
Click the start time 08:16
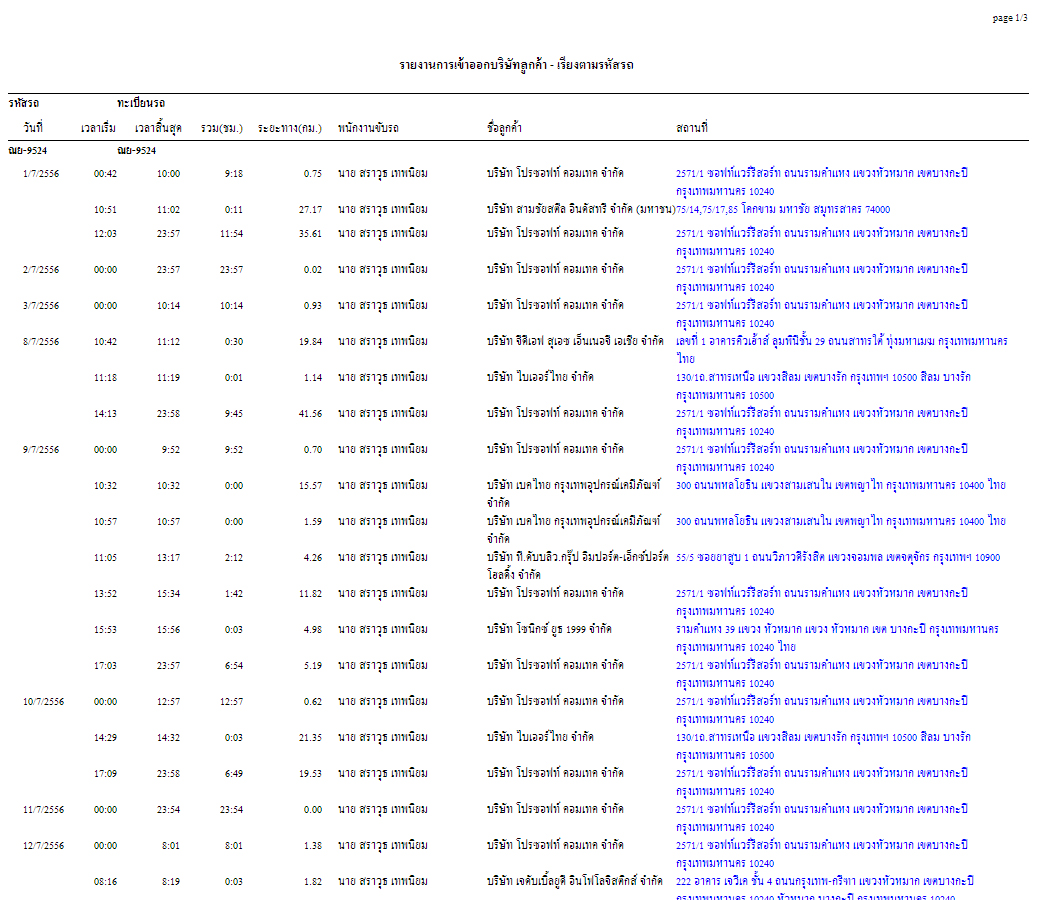click(x=105, y=881)
